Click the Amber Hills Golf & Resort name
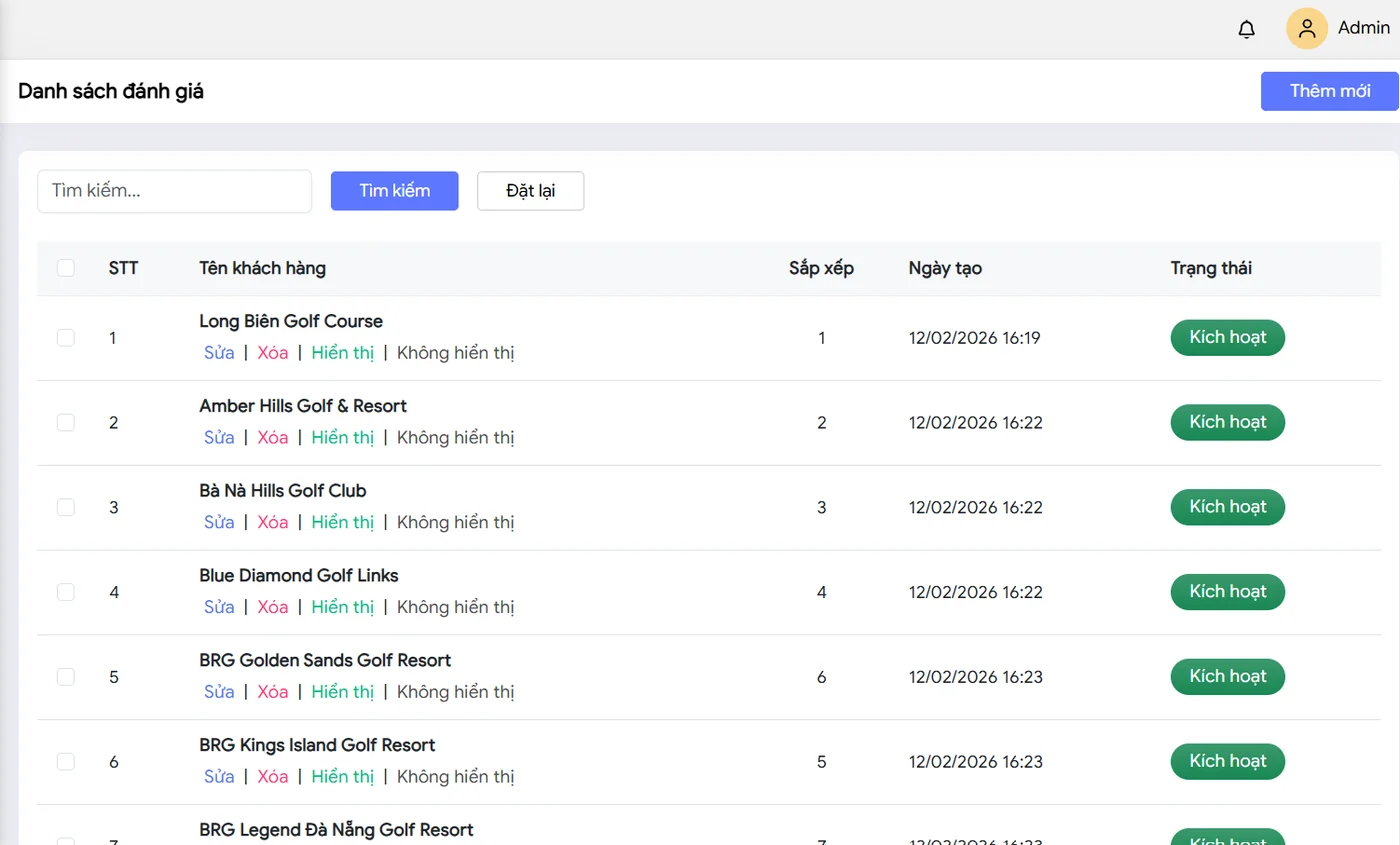1400x845 pixels. [x=303, y=406]
